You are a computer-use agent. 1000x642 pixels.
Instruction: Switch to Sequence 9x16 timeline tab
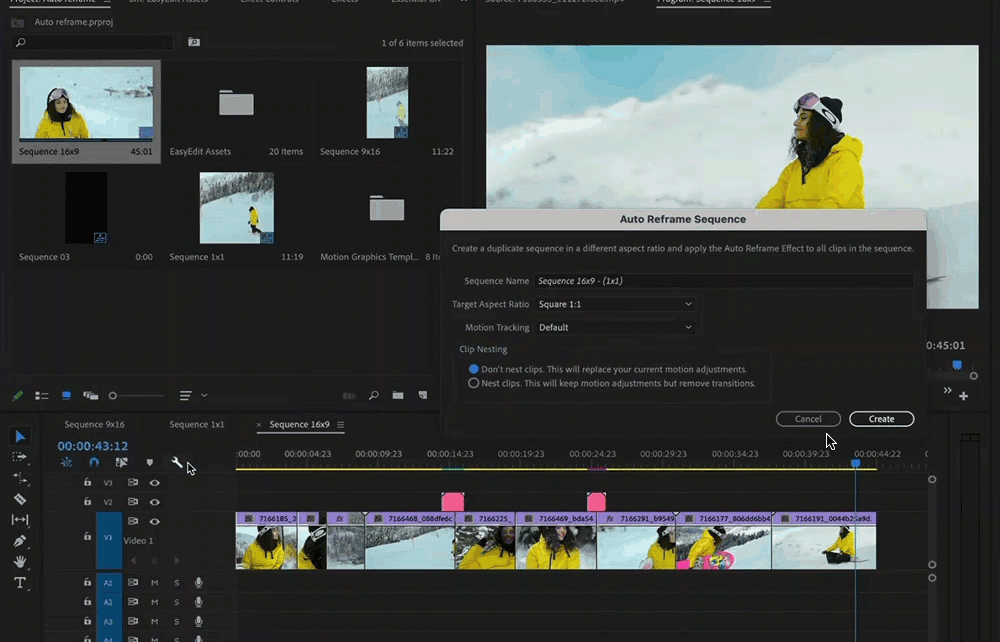click(94, 425)
